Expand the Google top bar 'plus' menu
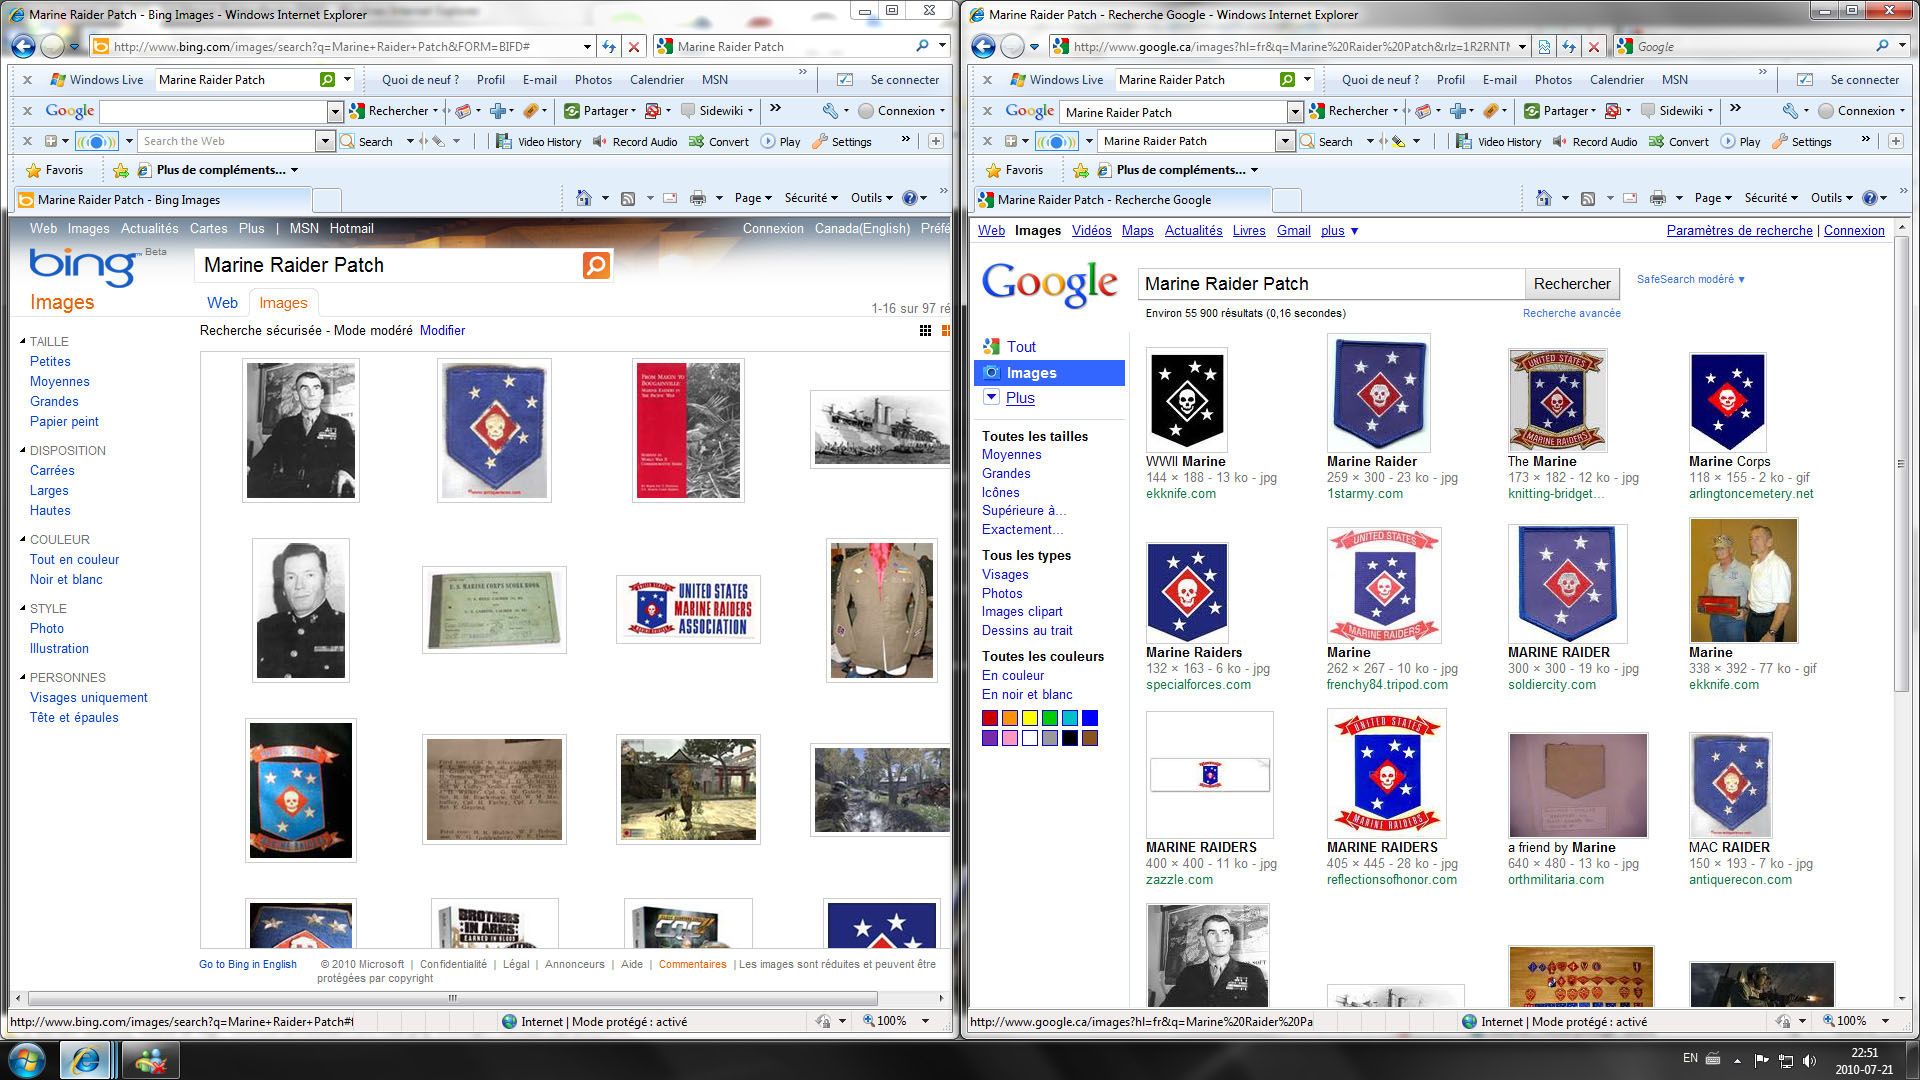The height and width of the screenshot is (1080, 1920). click(x=1339, y=231)
